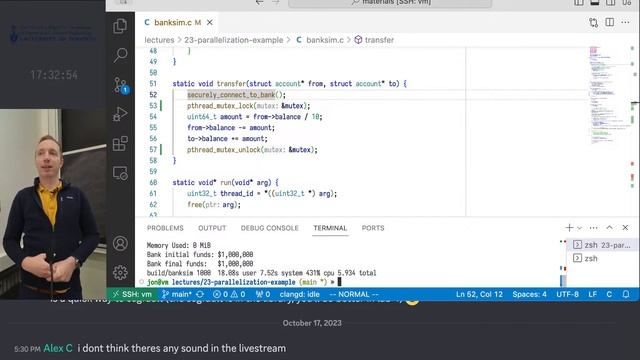Screen dimensions: 640x360
Task: Maximize the panel with the up chevron
Action: pyautogui.click(x=609, y=227)
